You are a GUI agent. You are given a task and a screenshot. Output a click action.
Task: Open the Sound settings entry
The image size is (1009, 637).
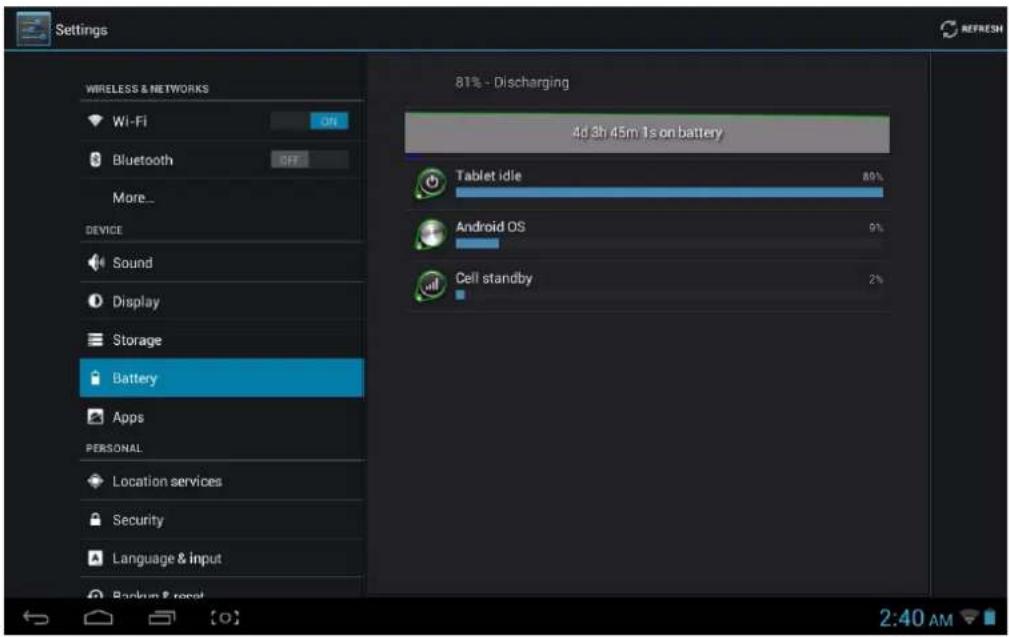222,263
